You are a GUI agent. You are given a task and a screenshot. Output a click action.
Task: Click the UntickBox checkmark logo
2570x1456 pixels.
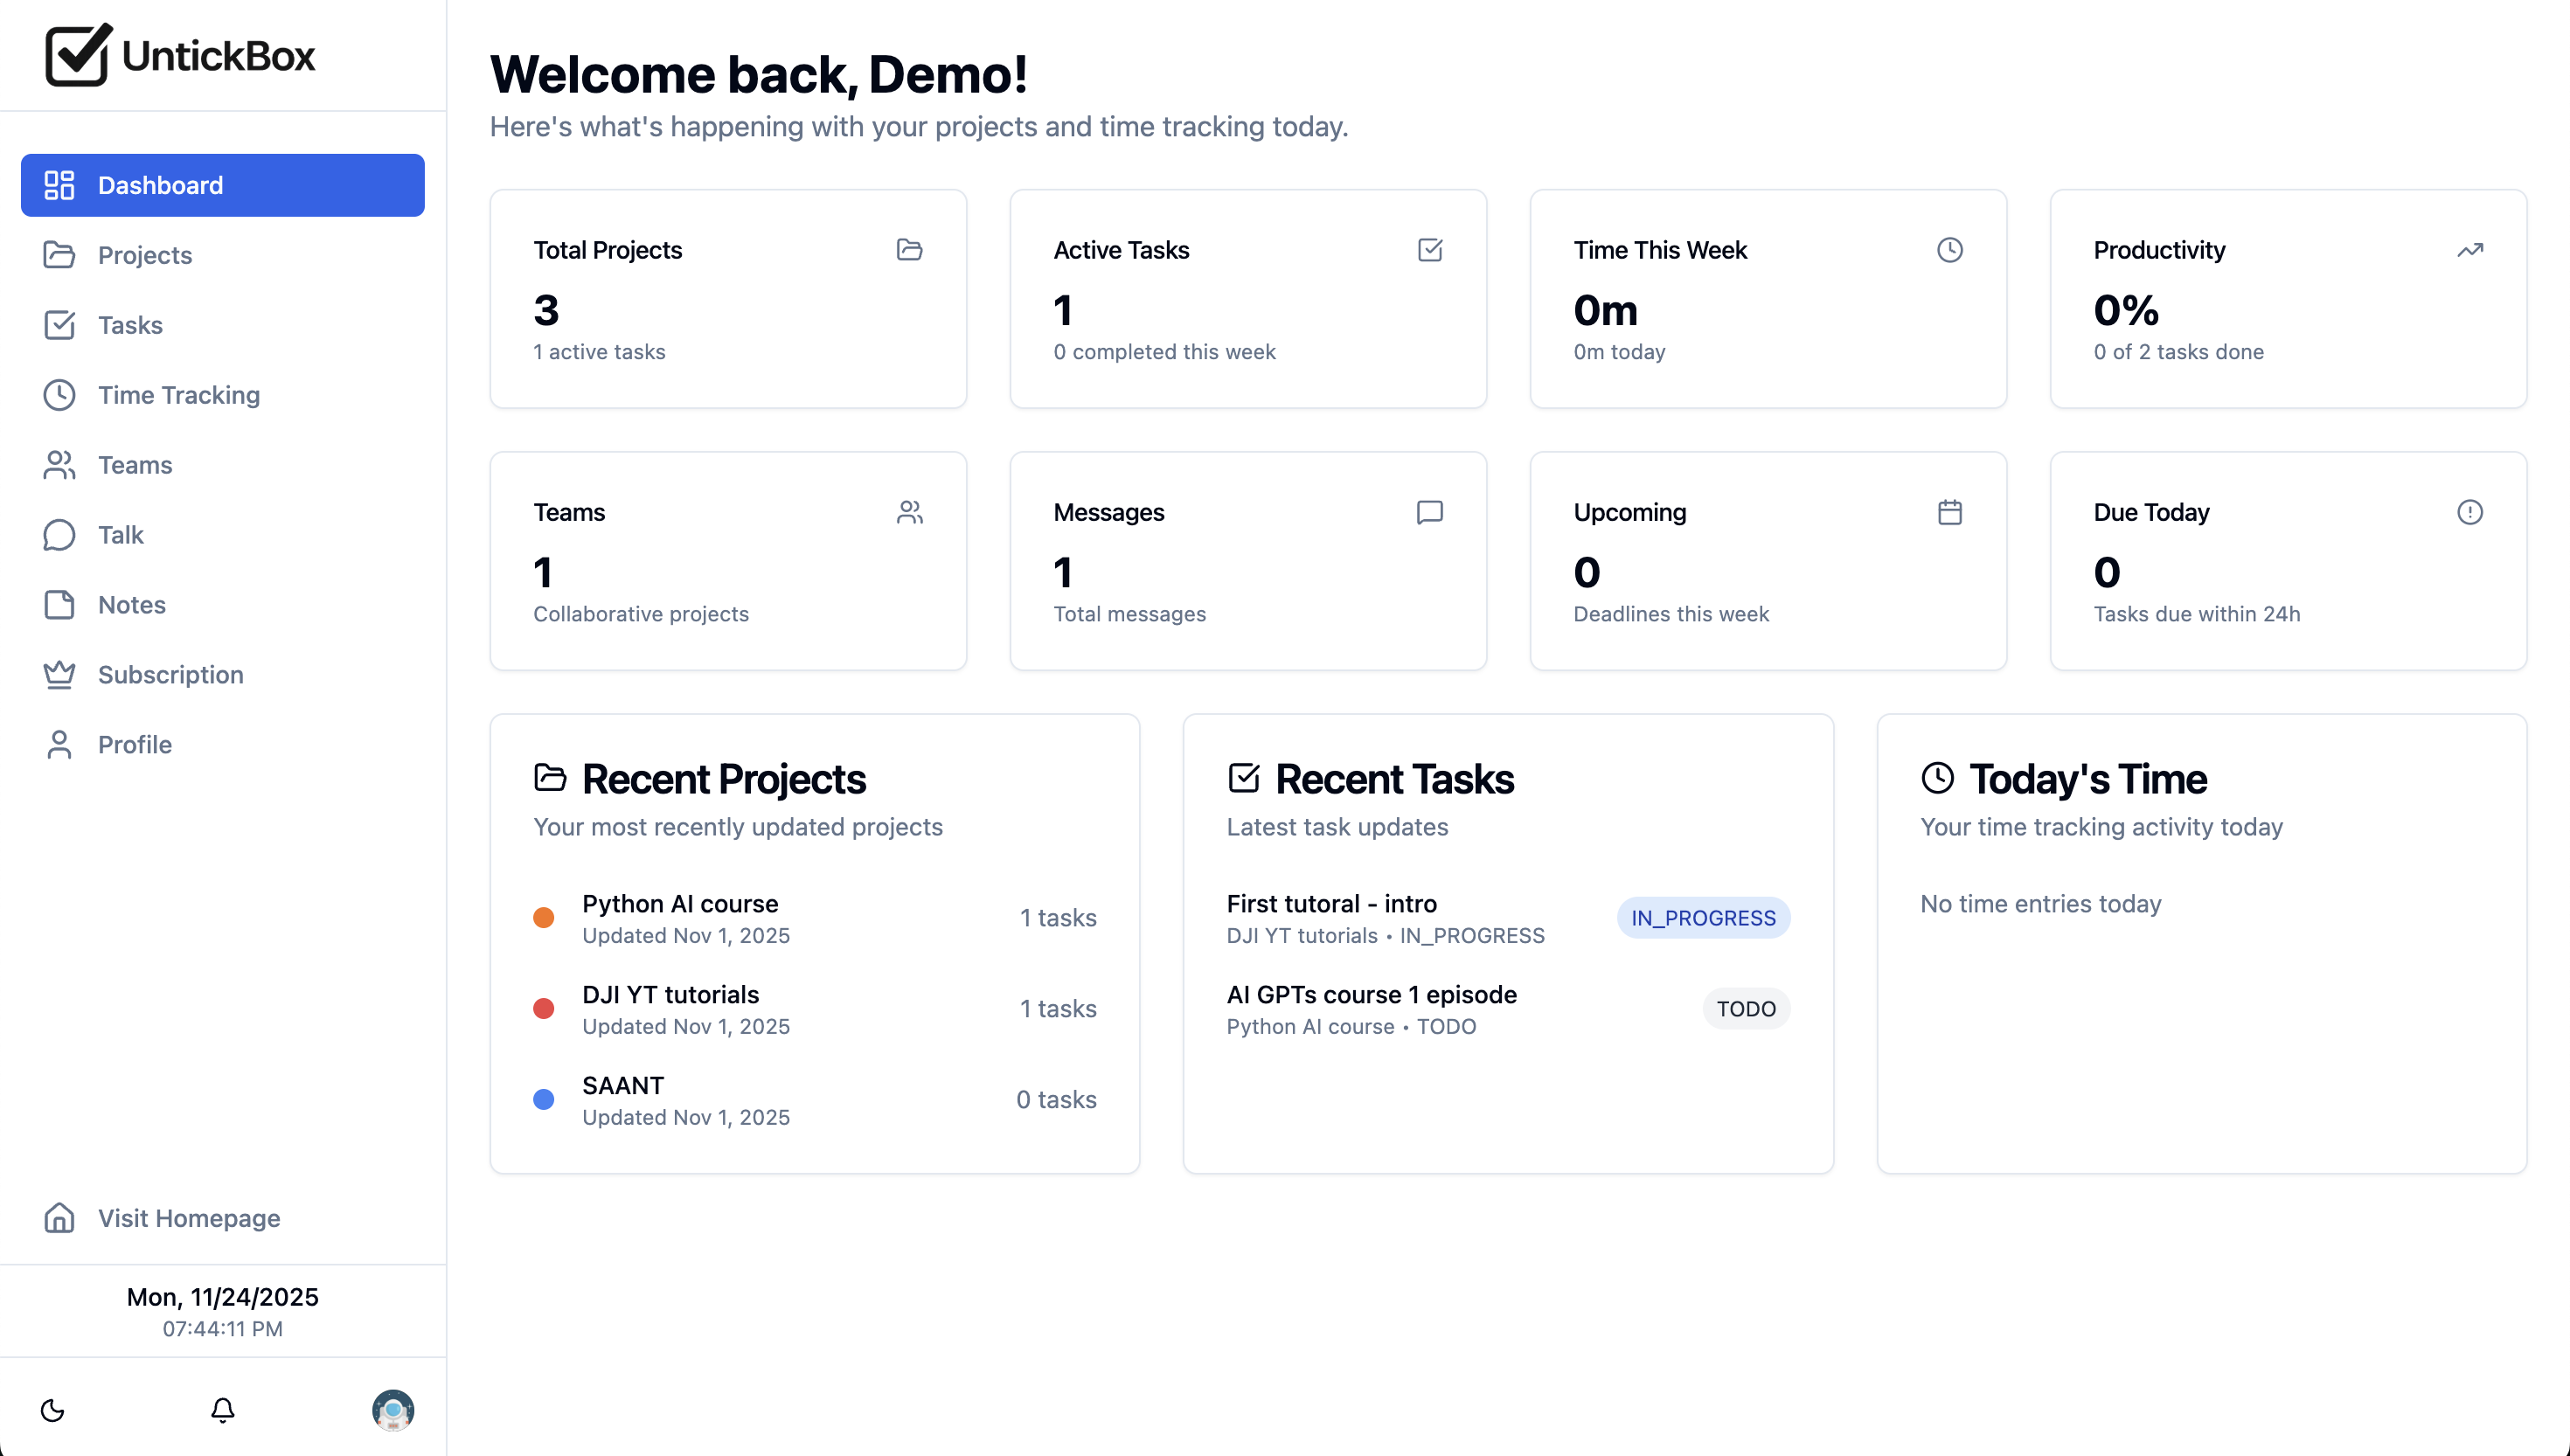click(x=78, y=54)
